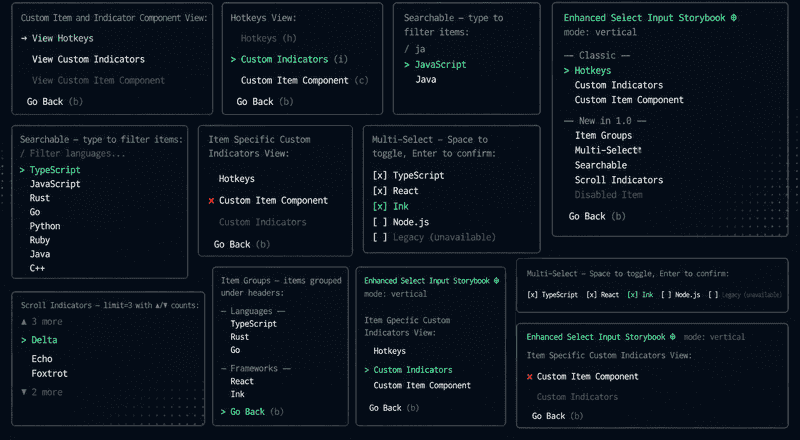Viewport: 800px width, 440px height.
Task: Select green TypeScript in Filter languages list
Action: click(55, 170)
